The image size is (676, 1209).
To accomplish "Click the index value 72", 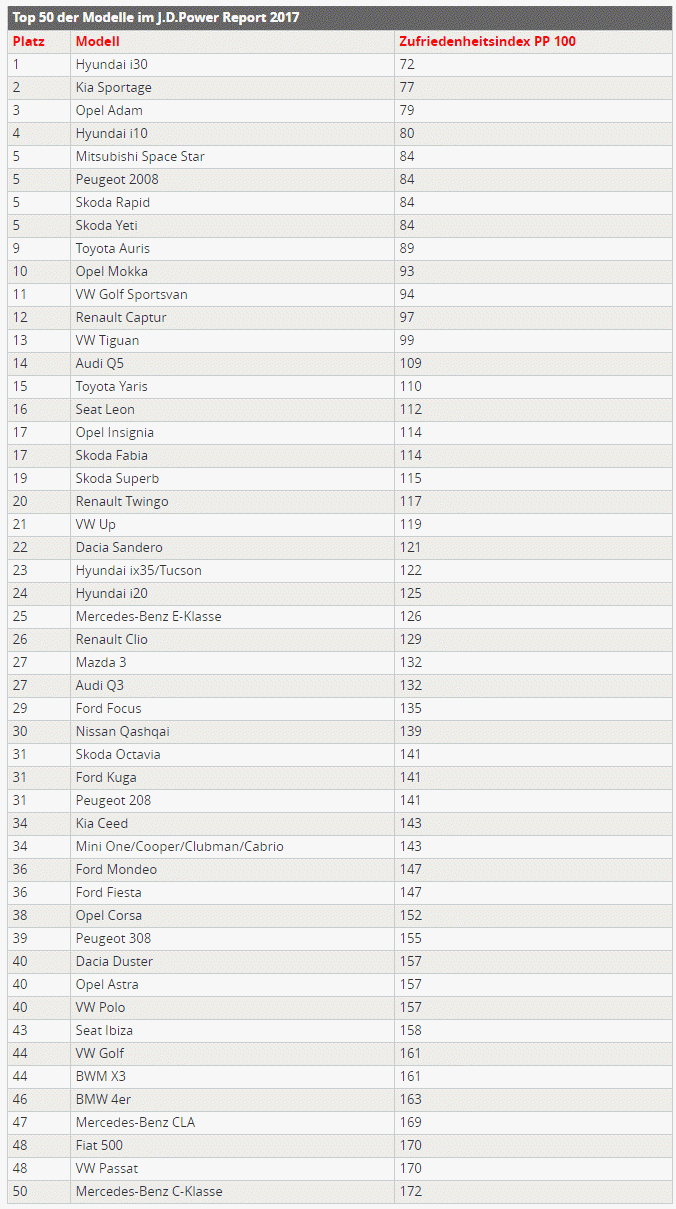I will coord(407,64).
